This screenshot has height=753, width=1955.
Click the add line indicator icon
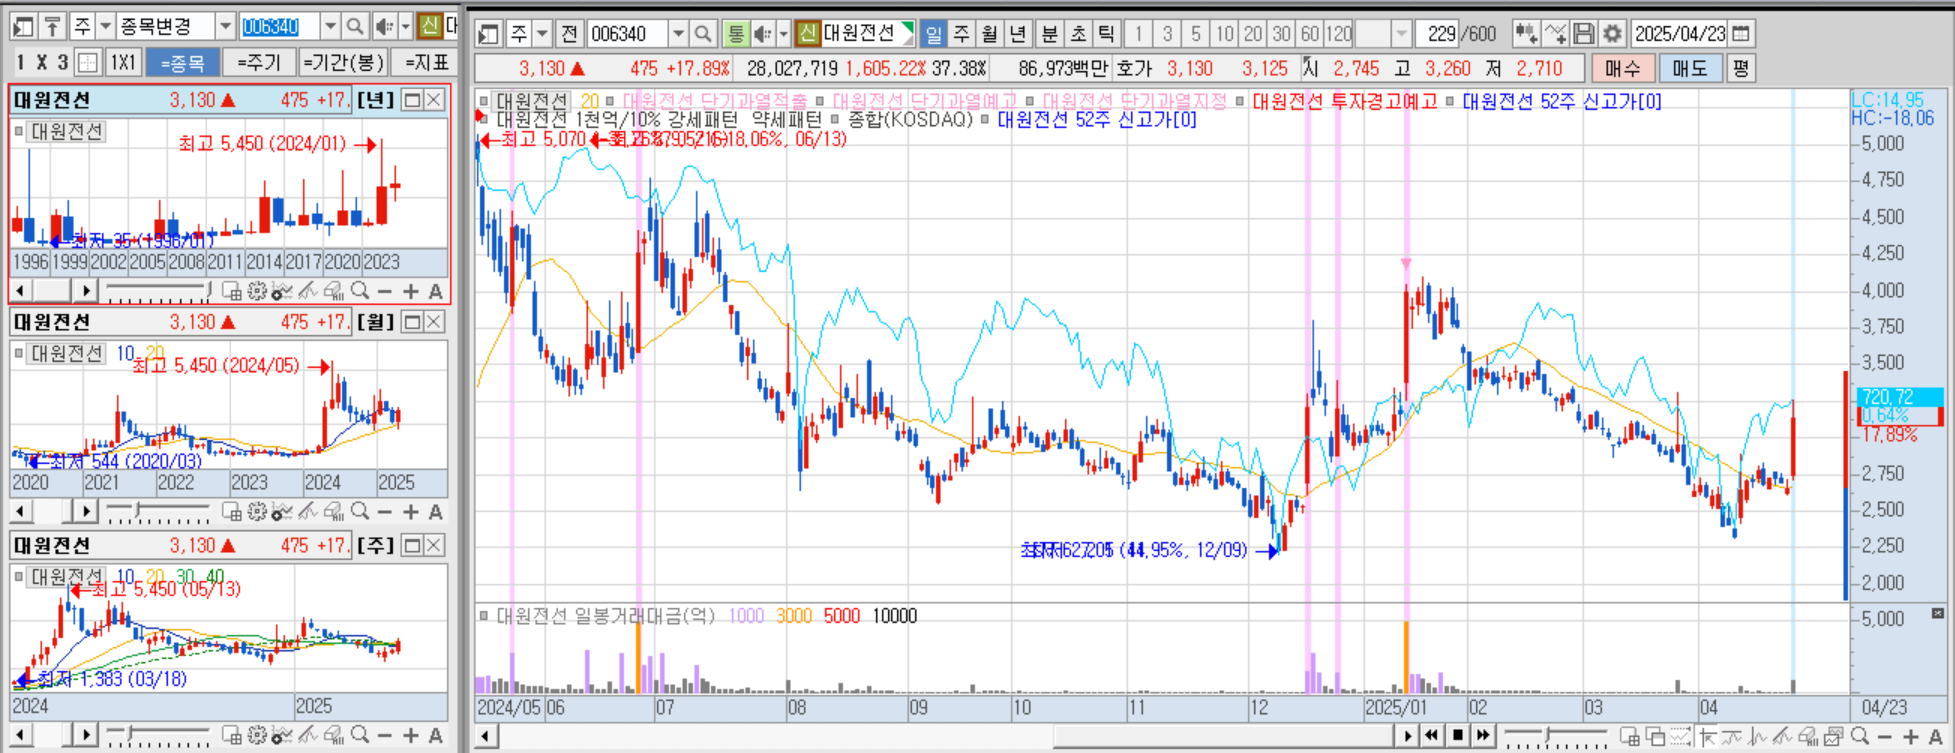pos(1555,34)
